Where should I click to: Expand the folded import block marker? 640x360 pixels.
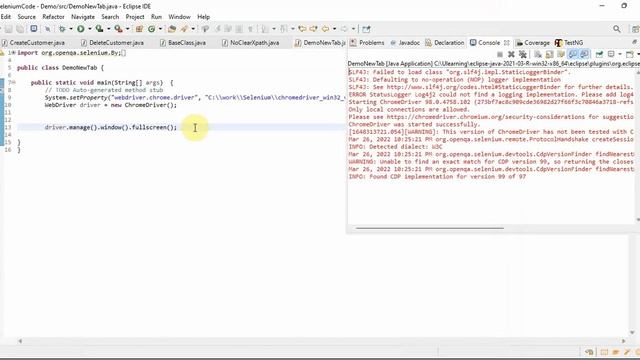(x=13, y=53)
